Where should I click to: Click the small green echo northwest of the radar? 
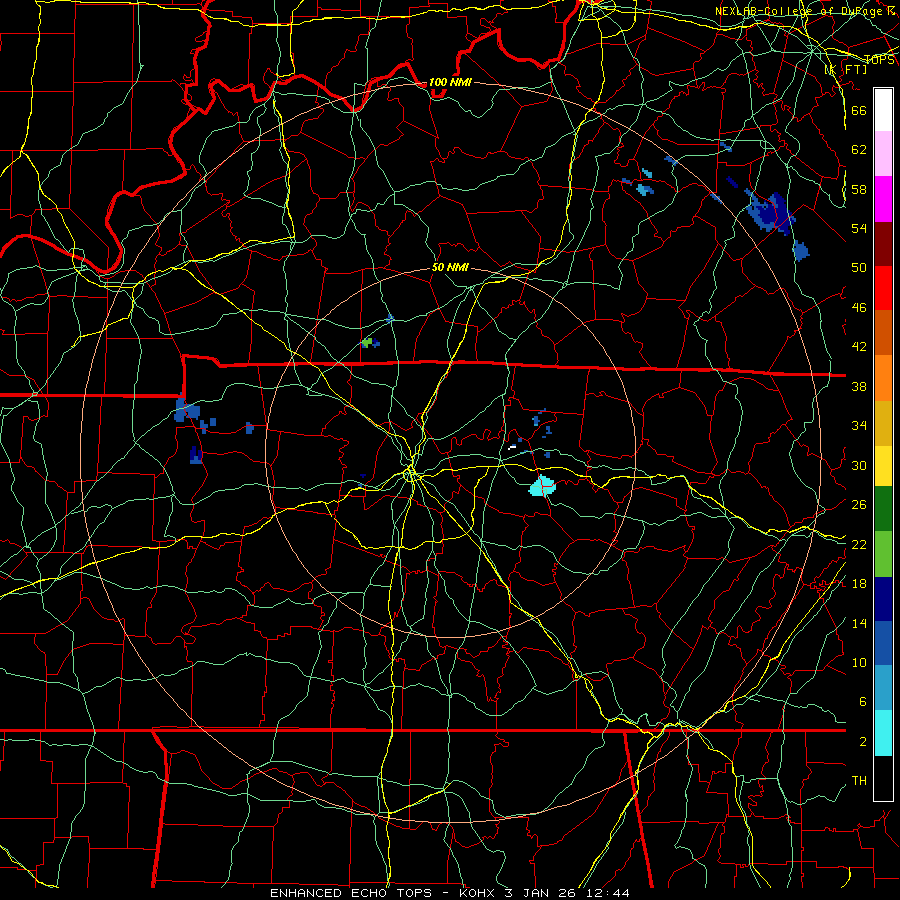coord(367,343)
